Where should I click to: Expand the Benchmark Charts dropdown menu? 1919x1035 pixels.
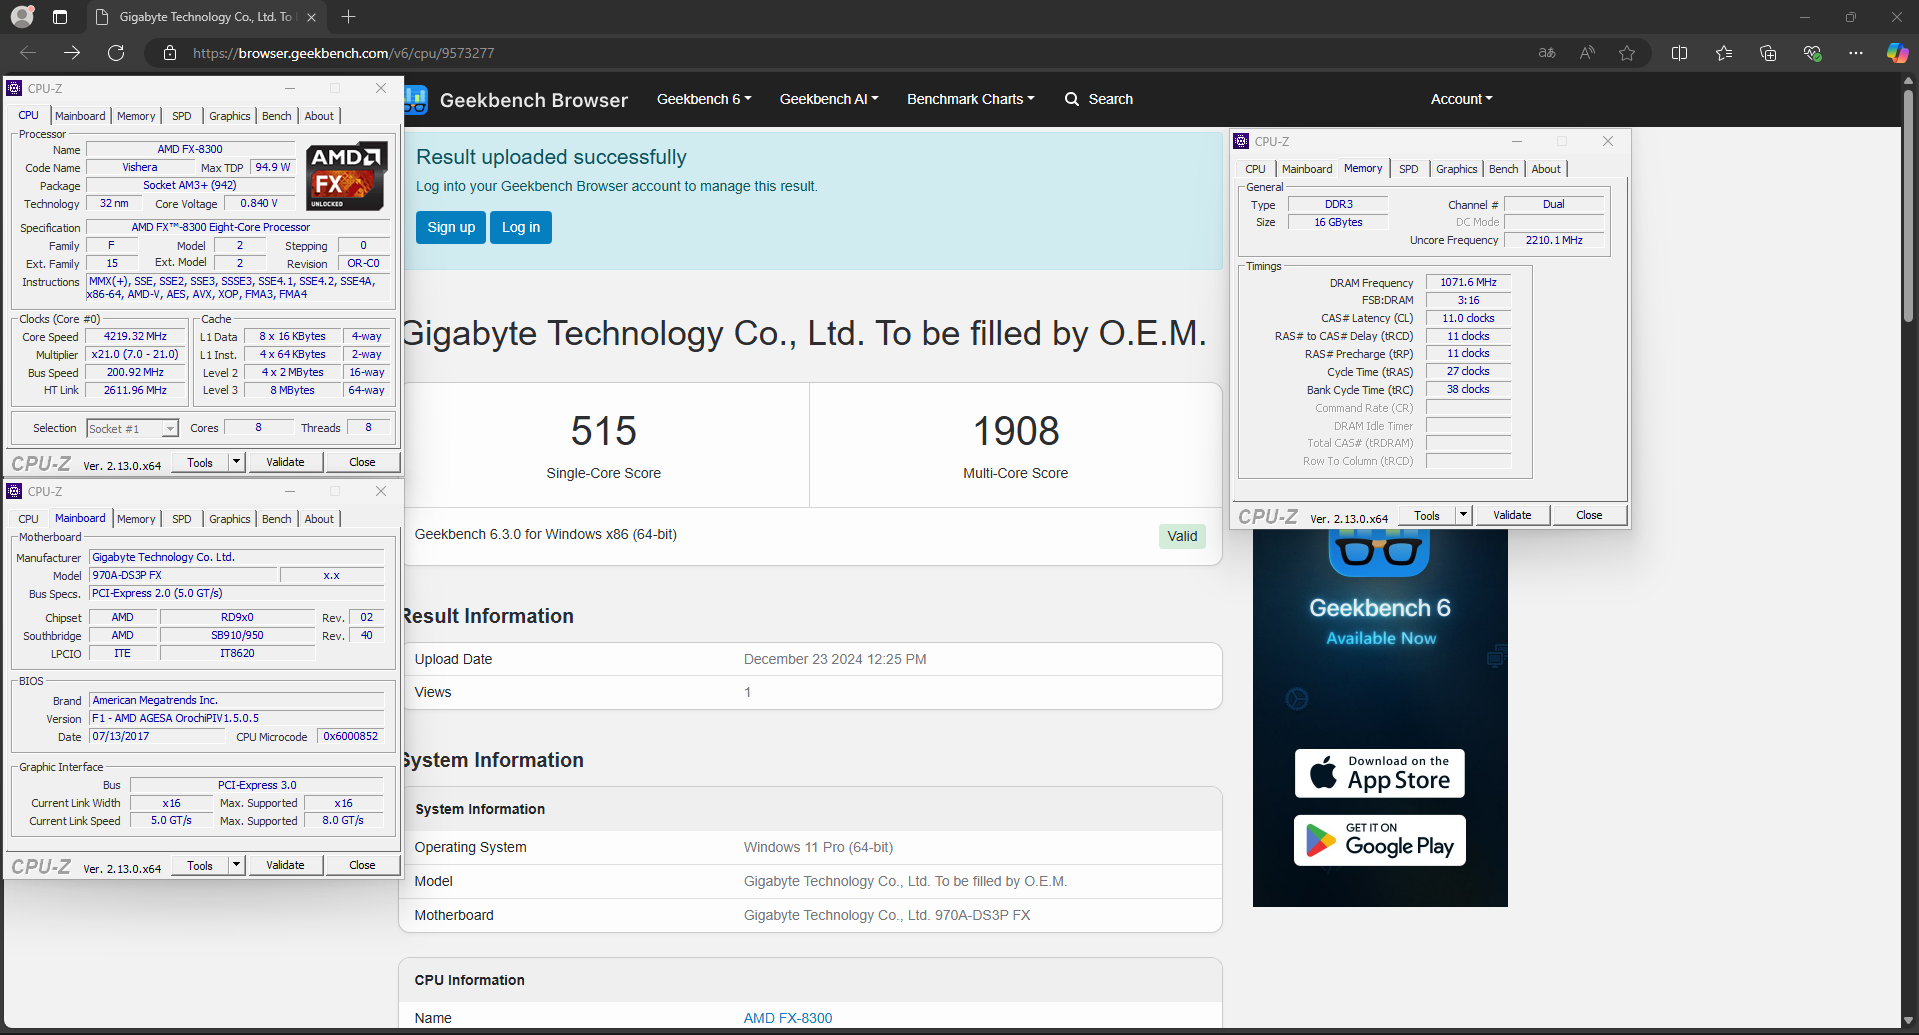tap(970, 99)
